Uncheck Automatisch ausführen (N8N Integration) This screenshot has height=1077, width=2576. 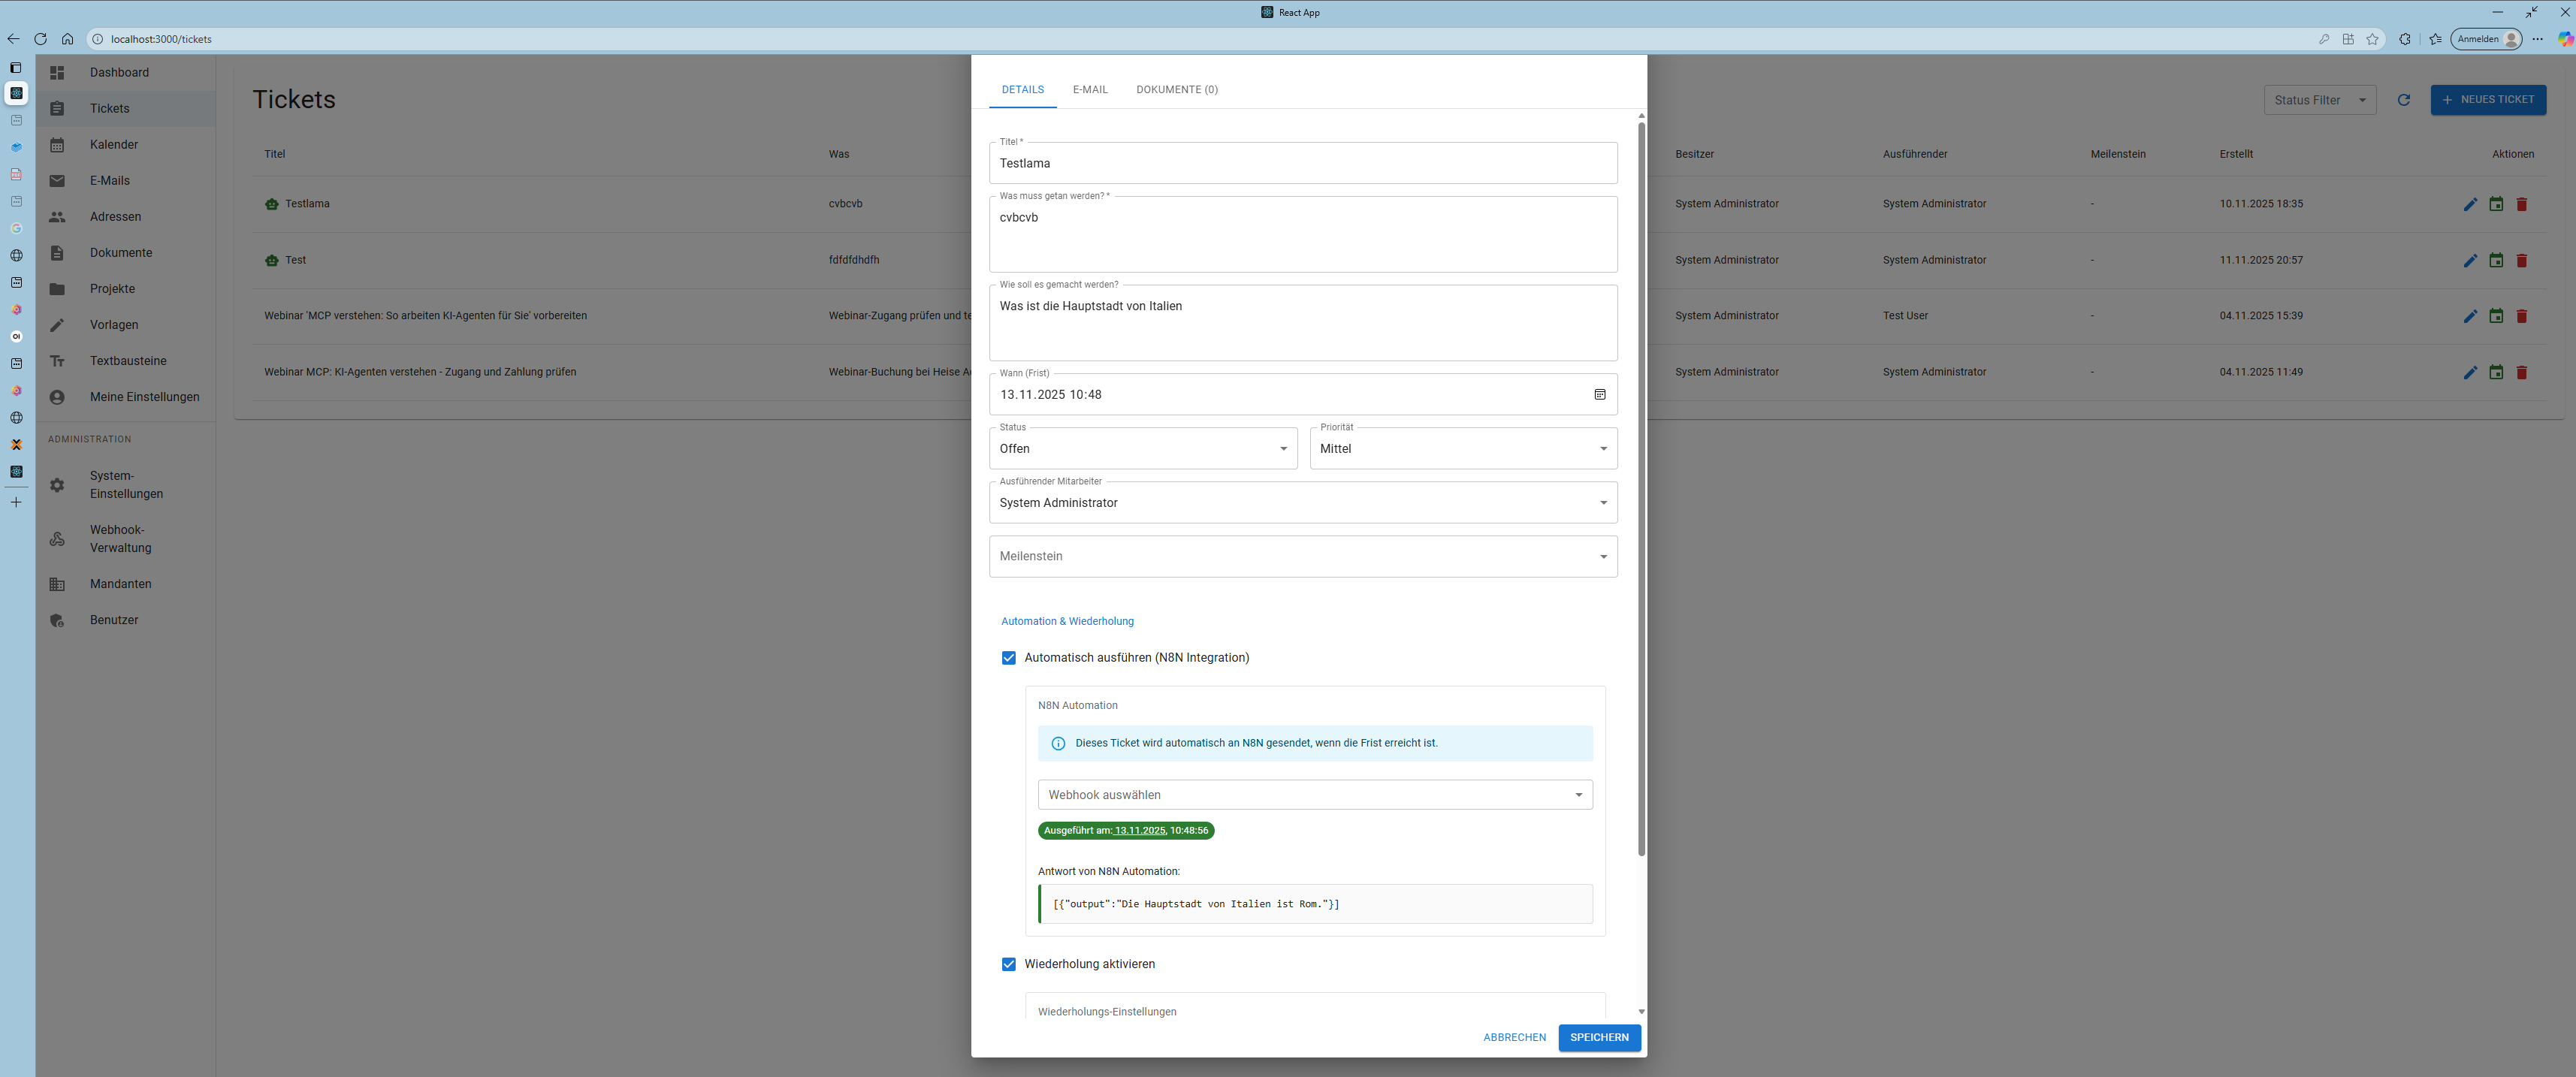(1008, 658)
